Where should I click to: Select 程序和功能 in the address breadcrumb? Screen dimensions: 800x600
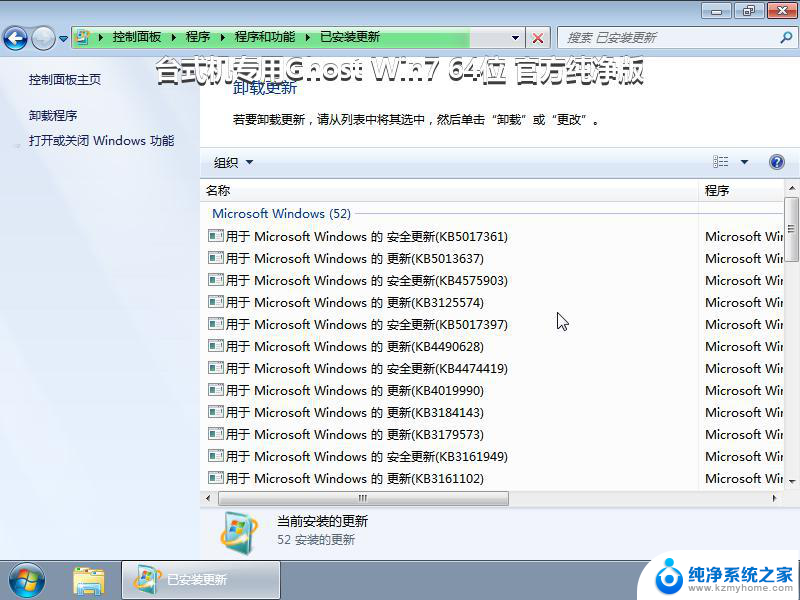(x=265, y=37)
